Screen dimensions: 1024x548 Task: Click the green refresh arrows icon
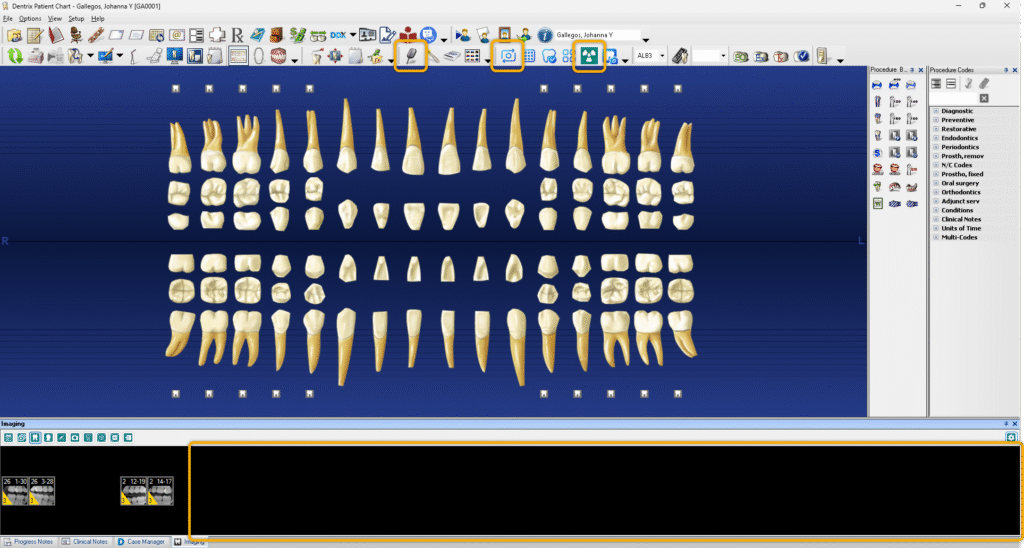(14, 56)
